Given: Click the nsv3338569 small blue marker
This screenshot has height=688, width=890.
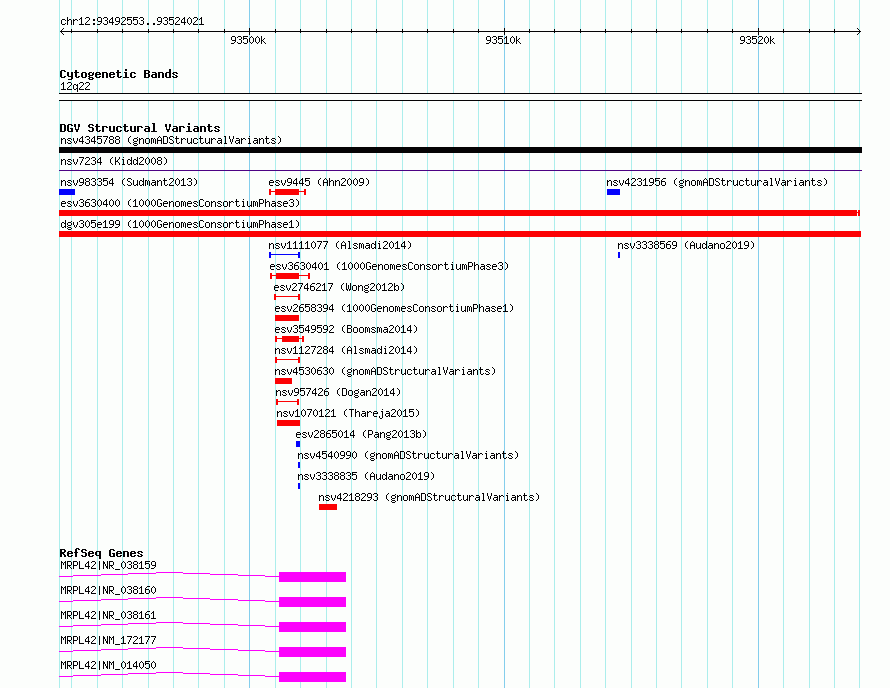Looking at the screenshot, I should (x=619, y=255).
